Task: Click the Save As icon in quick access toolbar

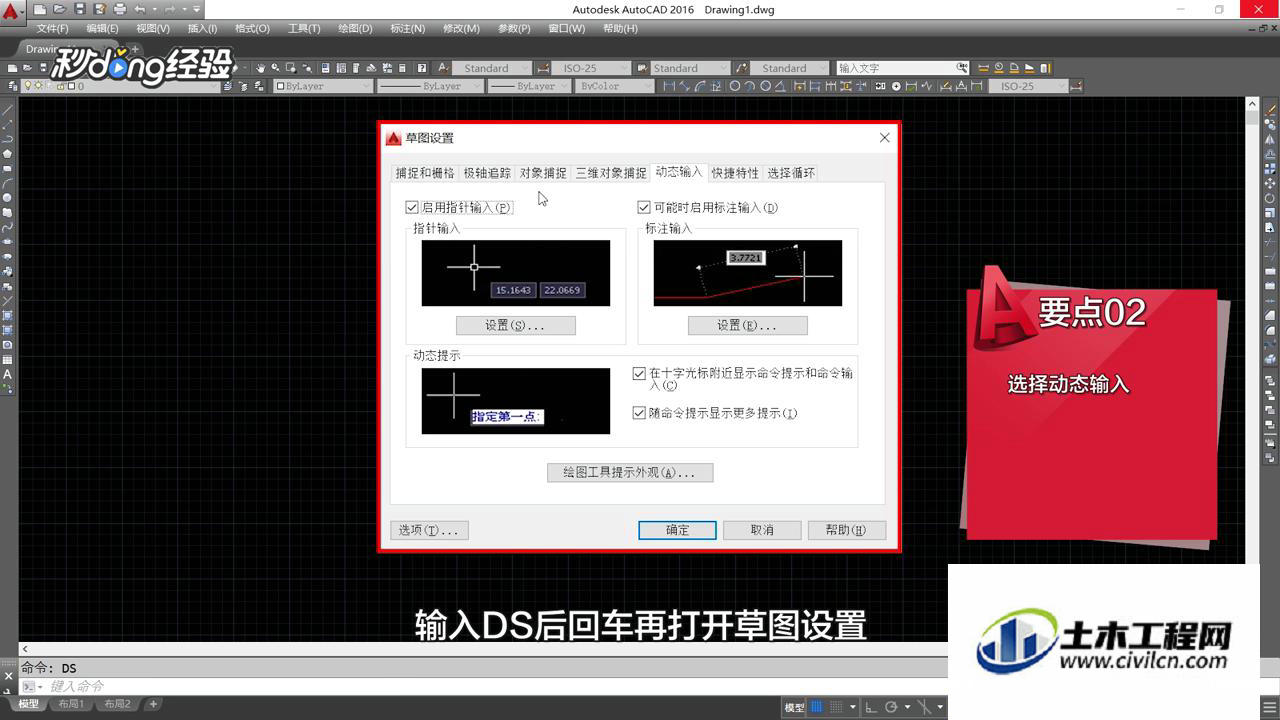Action: coord(99,9)
